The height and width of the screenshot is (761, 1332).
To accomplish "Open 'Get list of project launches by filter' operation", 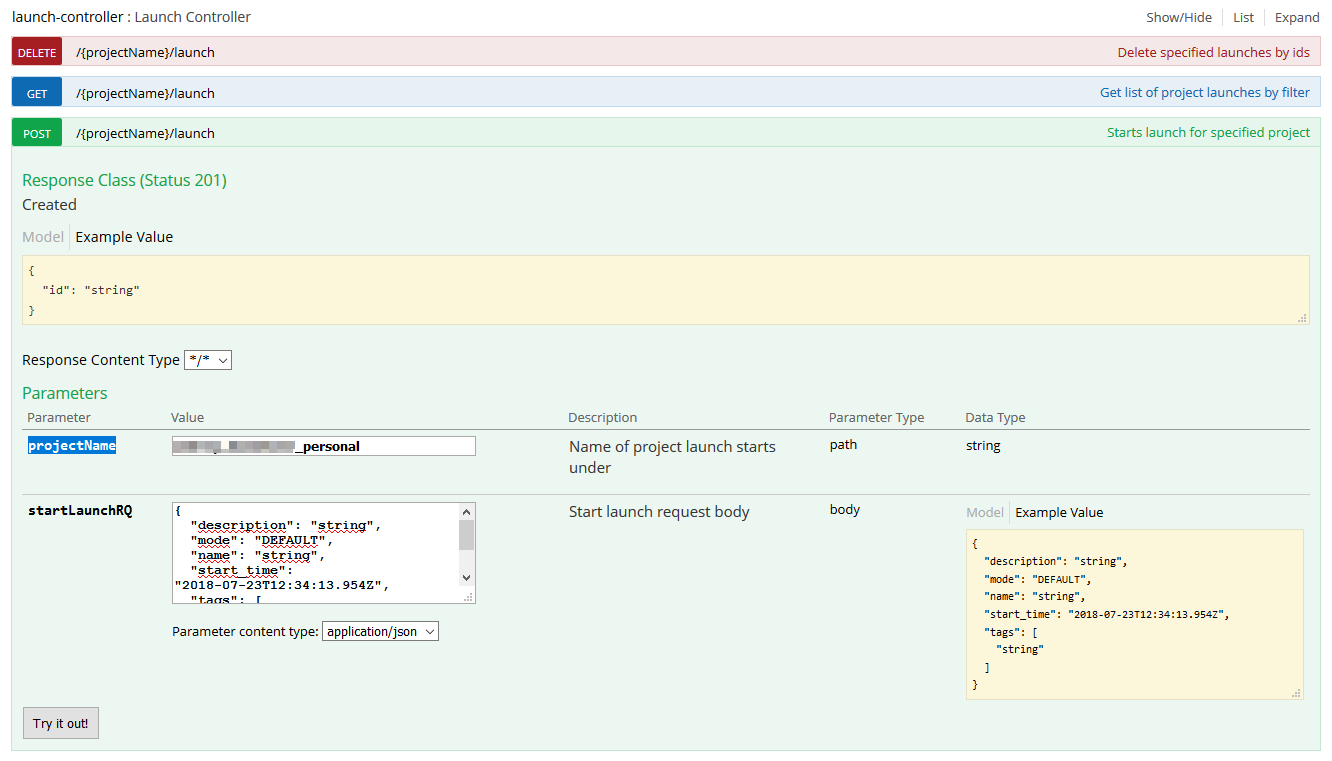I will 1204,91.
